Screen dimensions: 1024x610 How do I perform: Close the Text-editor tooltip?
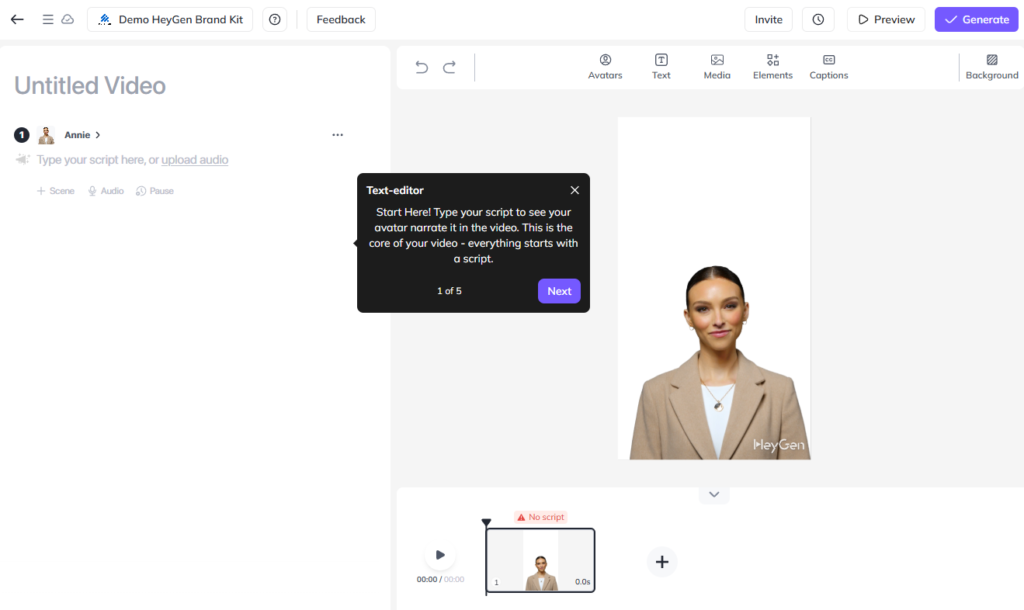pos(575,190)
